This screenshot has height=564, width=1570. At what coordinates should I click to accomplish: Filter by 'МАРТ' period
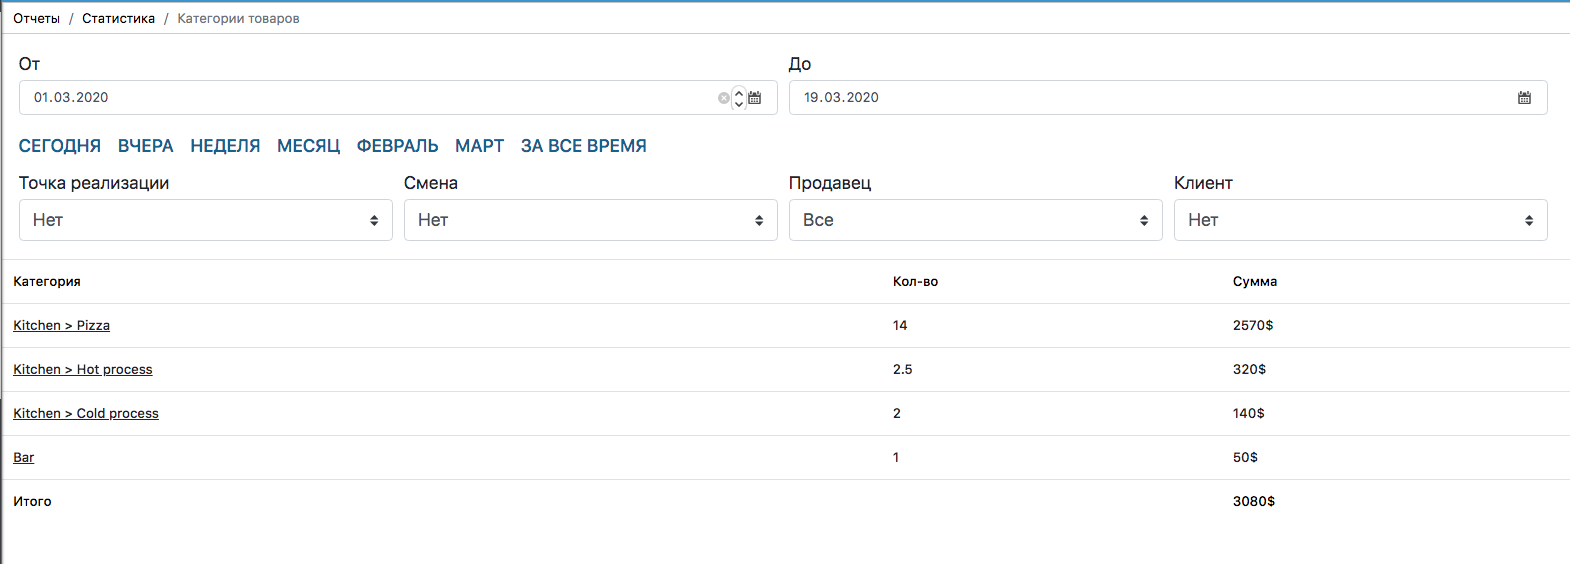click(x=479, y=146)
